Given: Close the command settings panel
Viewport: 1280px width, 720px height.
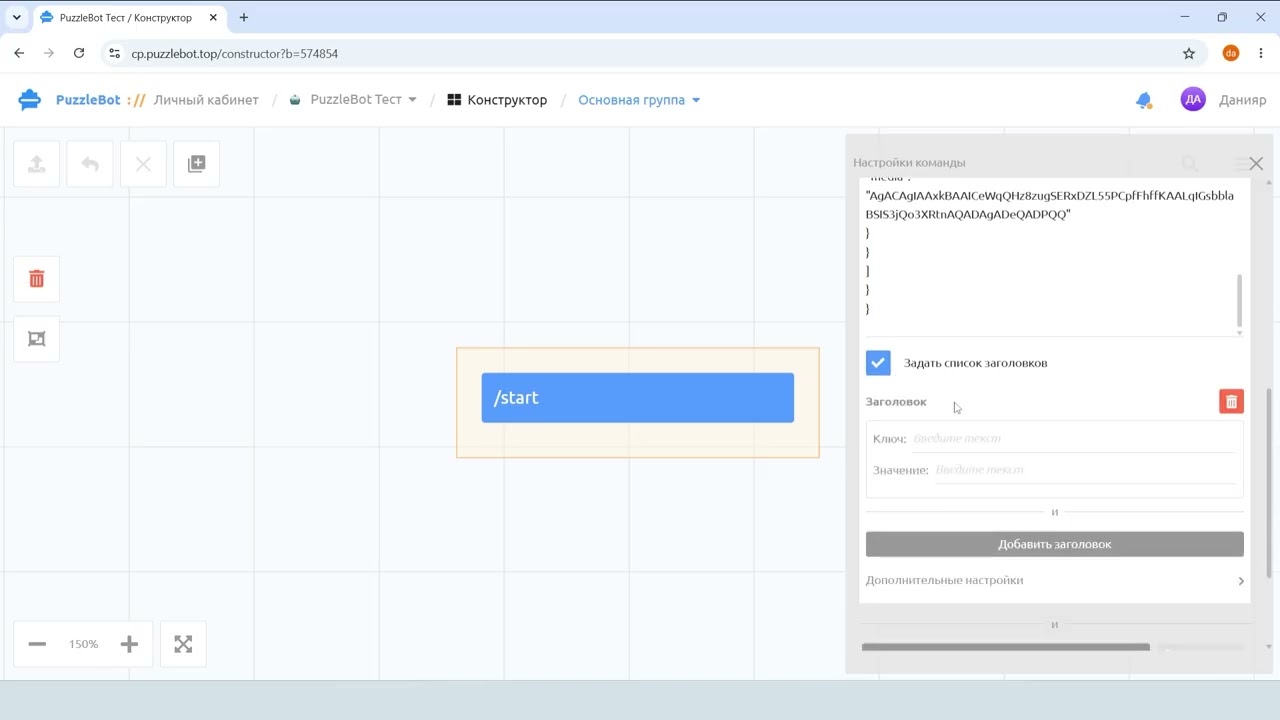Looking at the screenshot, I should (x=1256, y=163).
